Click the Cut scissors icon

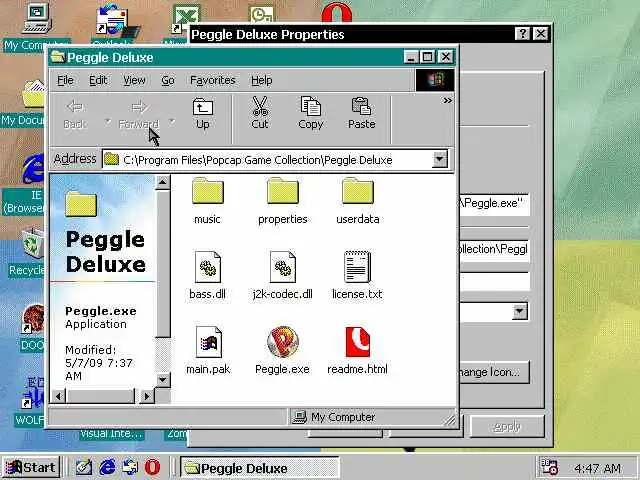point(260,106)
